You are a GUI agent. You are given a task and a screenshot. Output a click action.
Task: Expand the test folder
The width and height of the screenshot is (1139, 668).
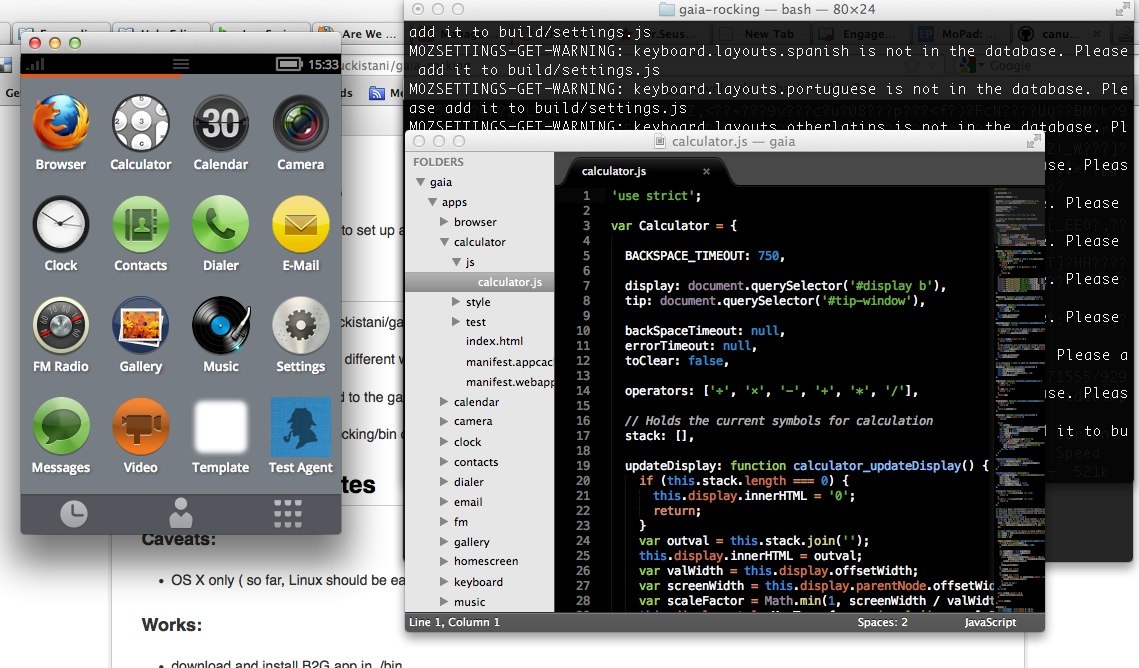pyautogui.click(x=456, y=322)
